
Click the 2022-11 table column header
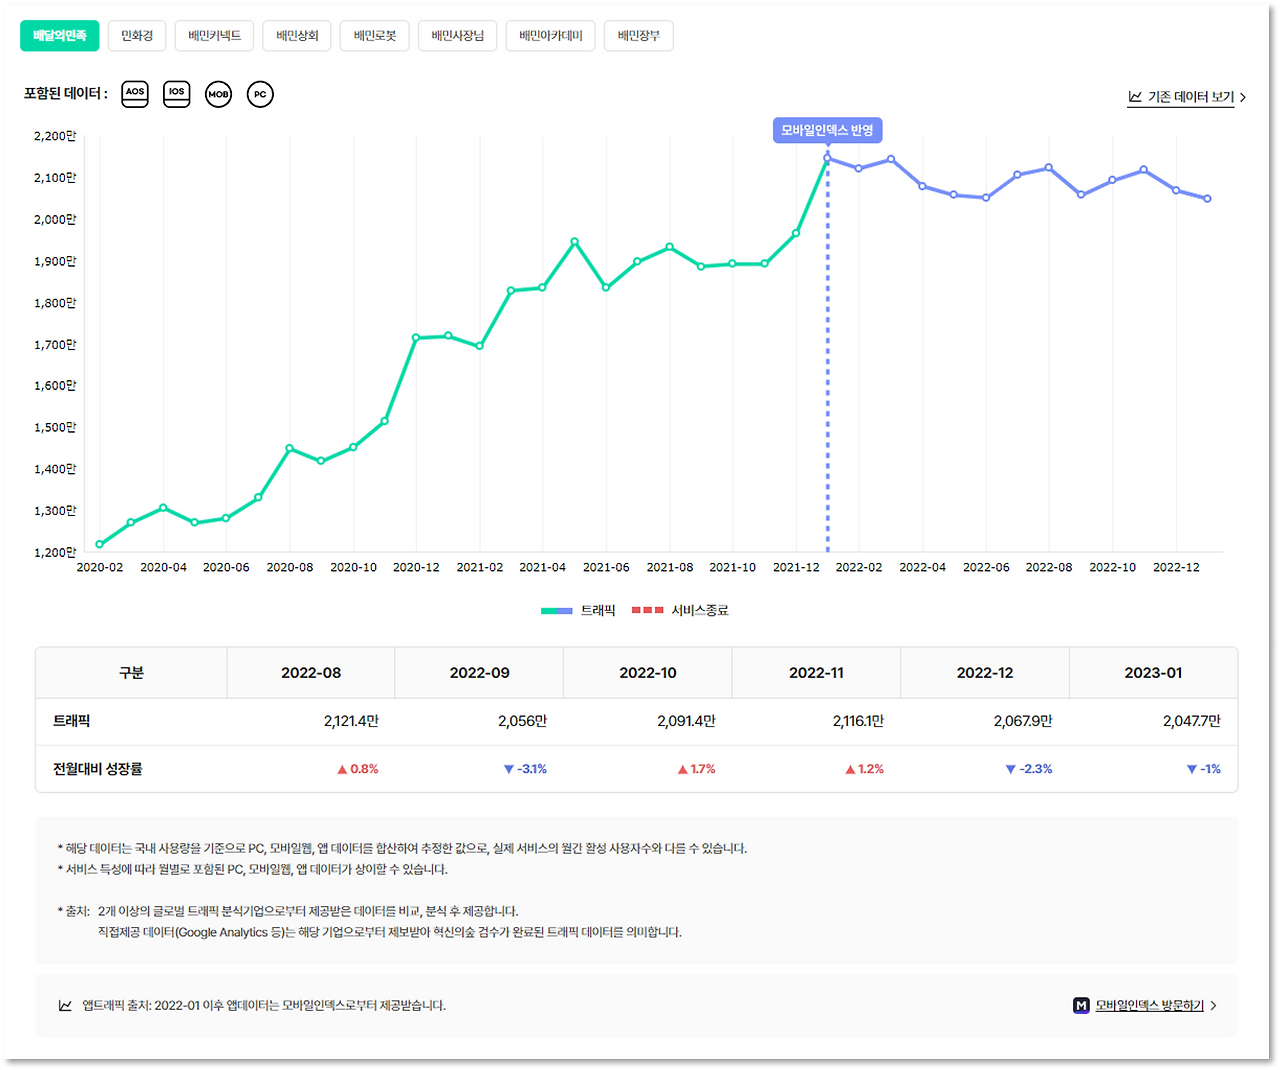(x=817, y=673)
